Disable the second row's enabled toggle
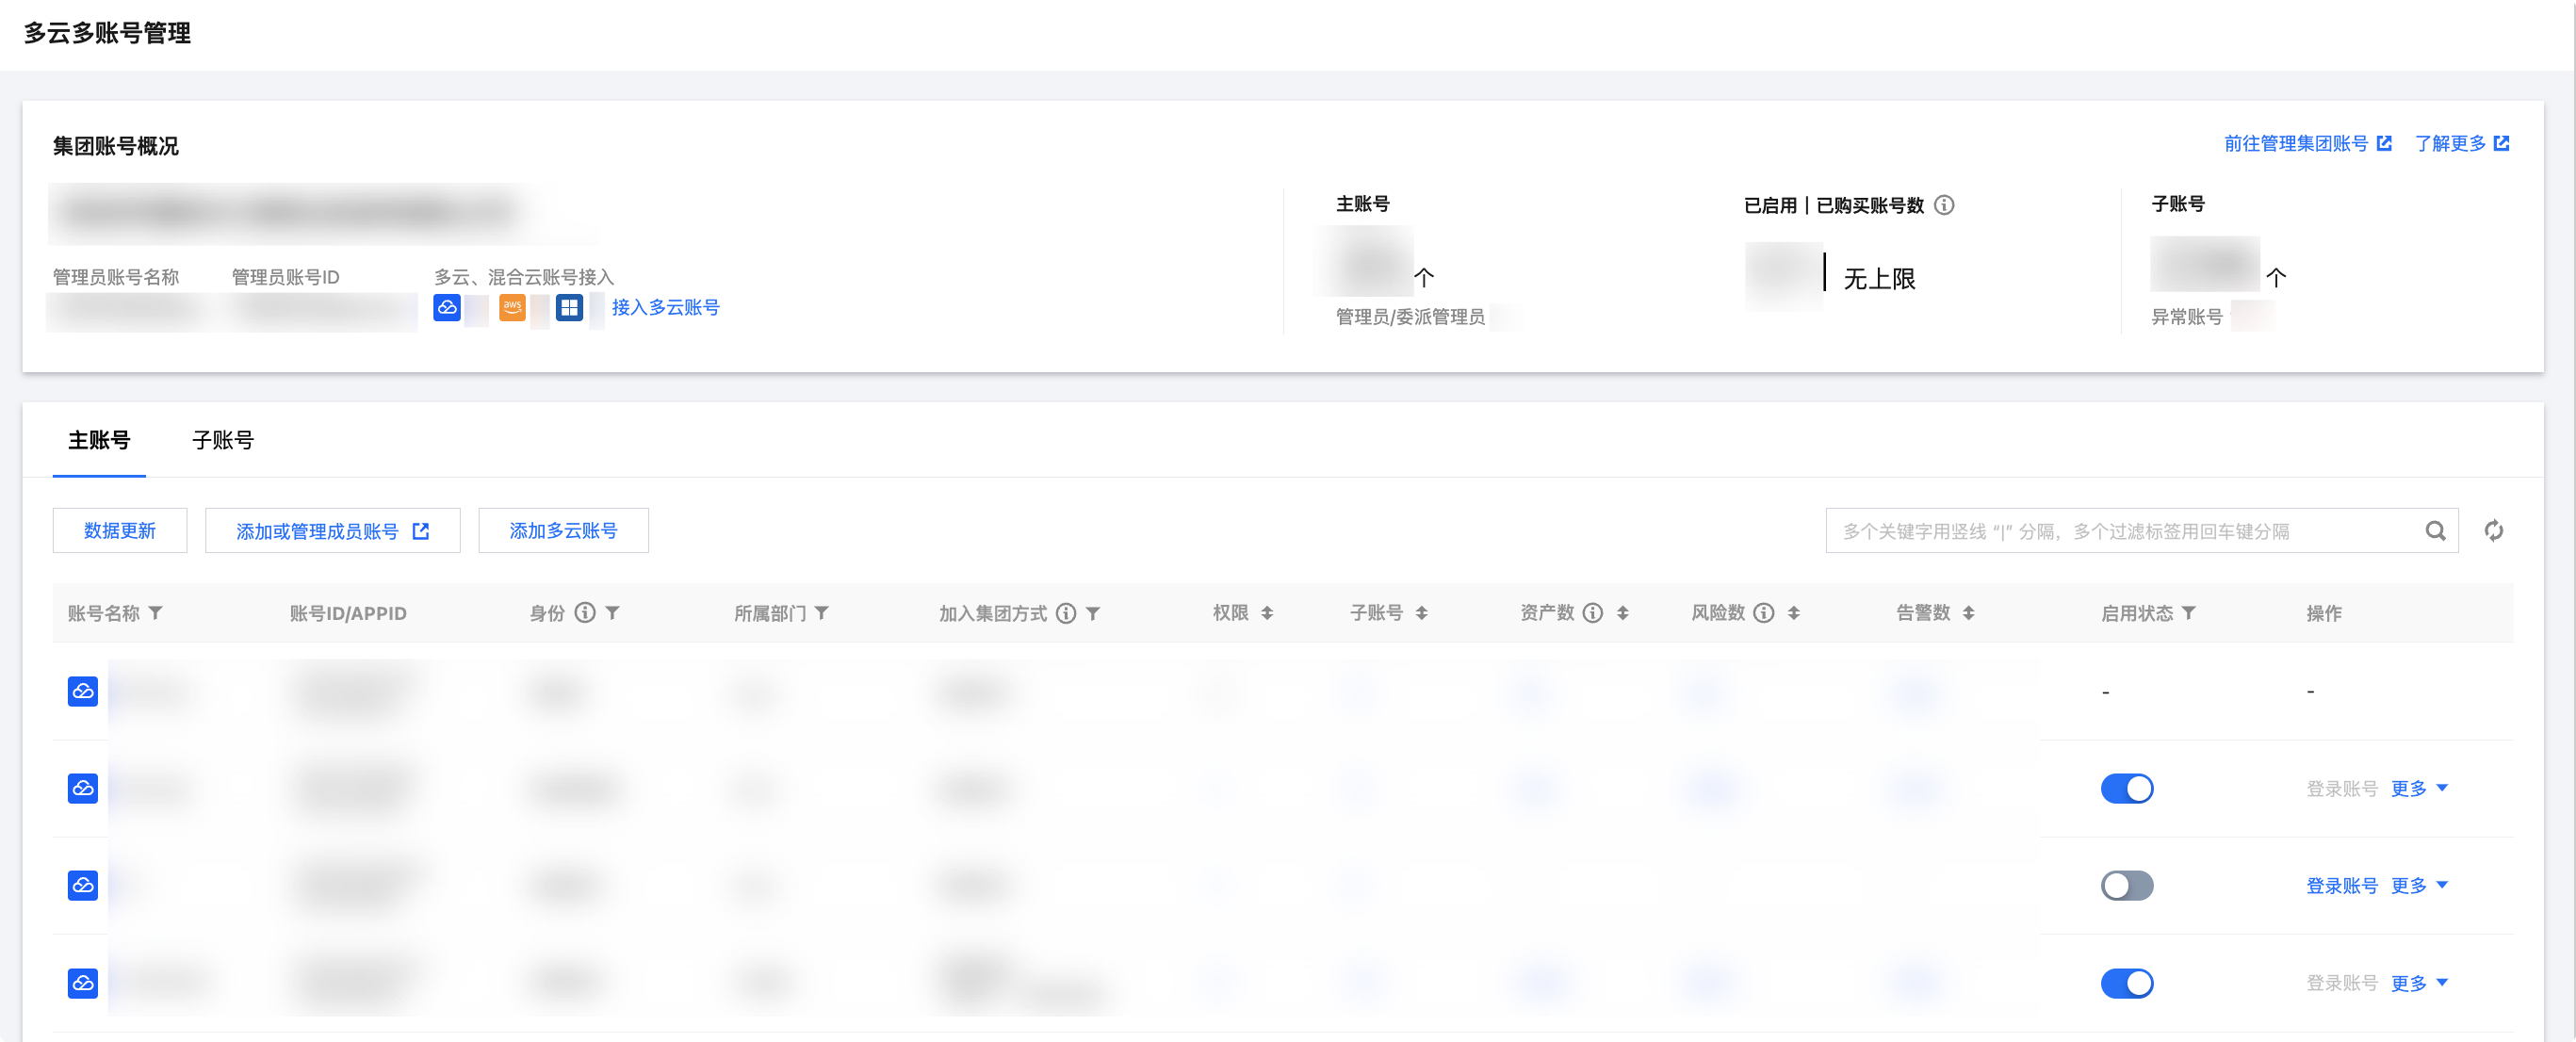The height and width of the screenshot is (1042, 2576). coord(2126,789)
